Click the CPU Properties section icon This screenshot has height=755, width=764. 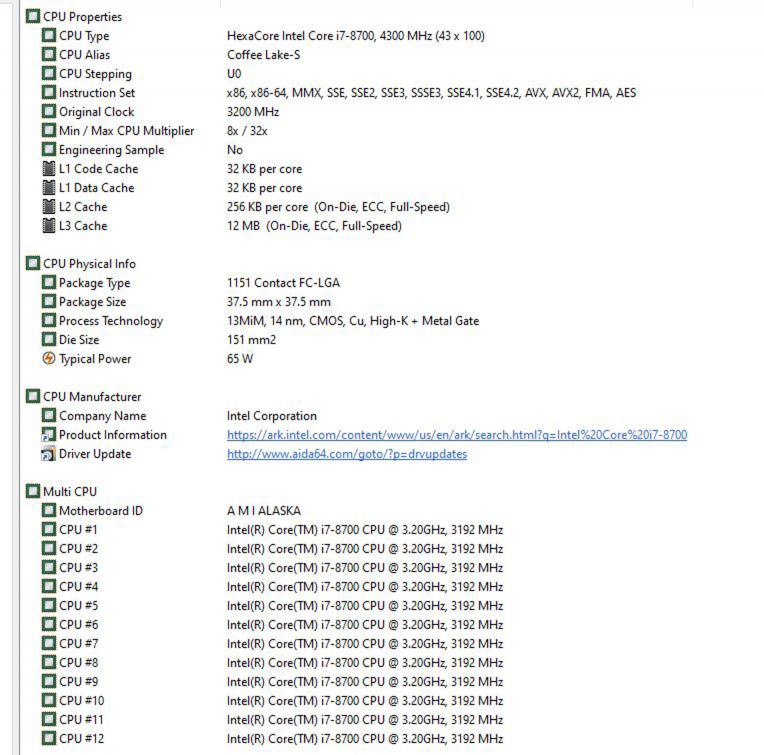tap(33, 17)
